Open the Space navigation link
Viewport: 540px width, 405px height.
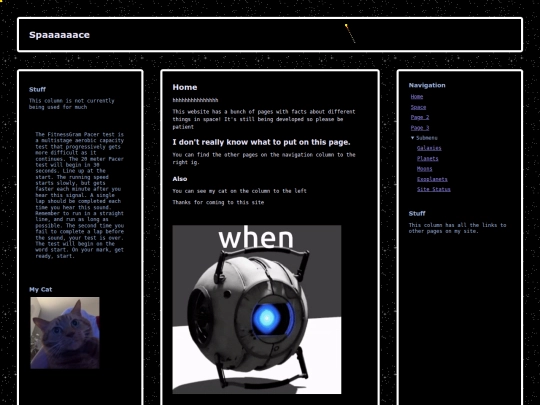pos(418,107)
